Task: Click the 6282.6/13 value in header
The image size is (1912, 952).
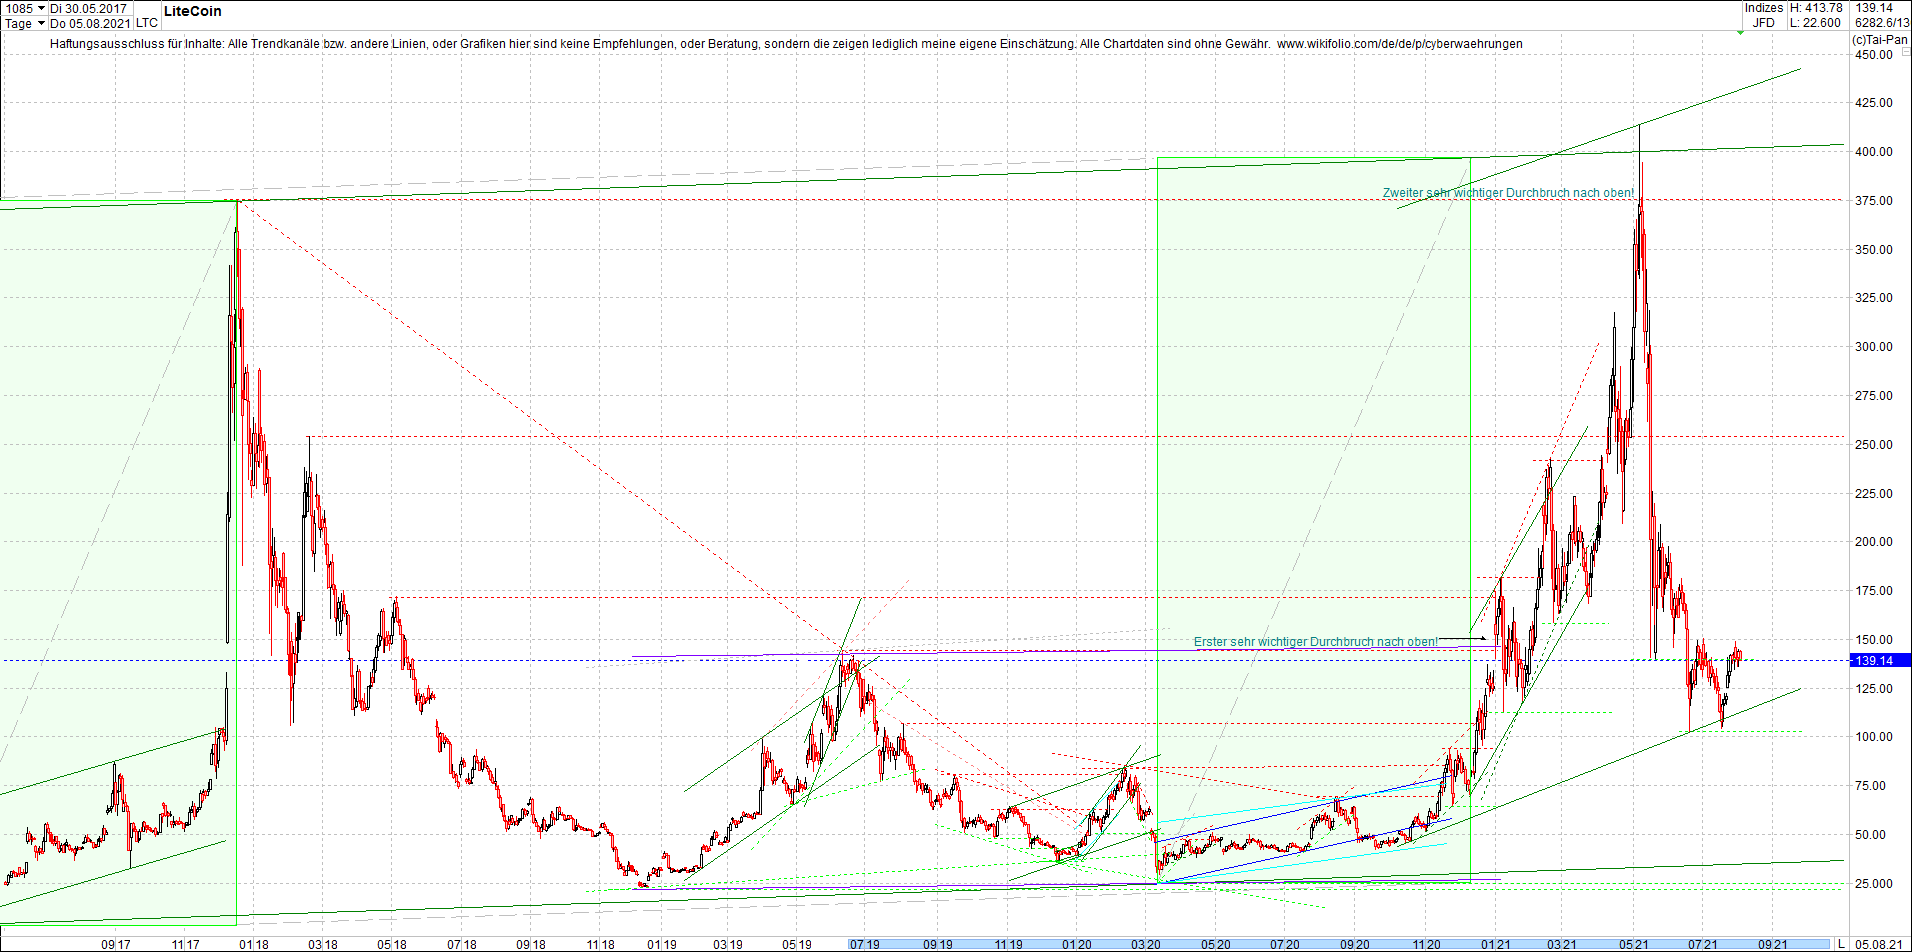Action: tap(1882, 23)
